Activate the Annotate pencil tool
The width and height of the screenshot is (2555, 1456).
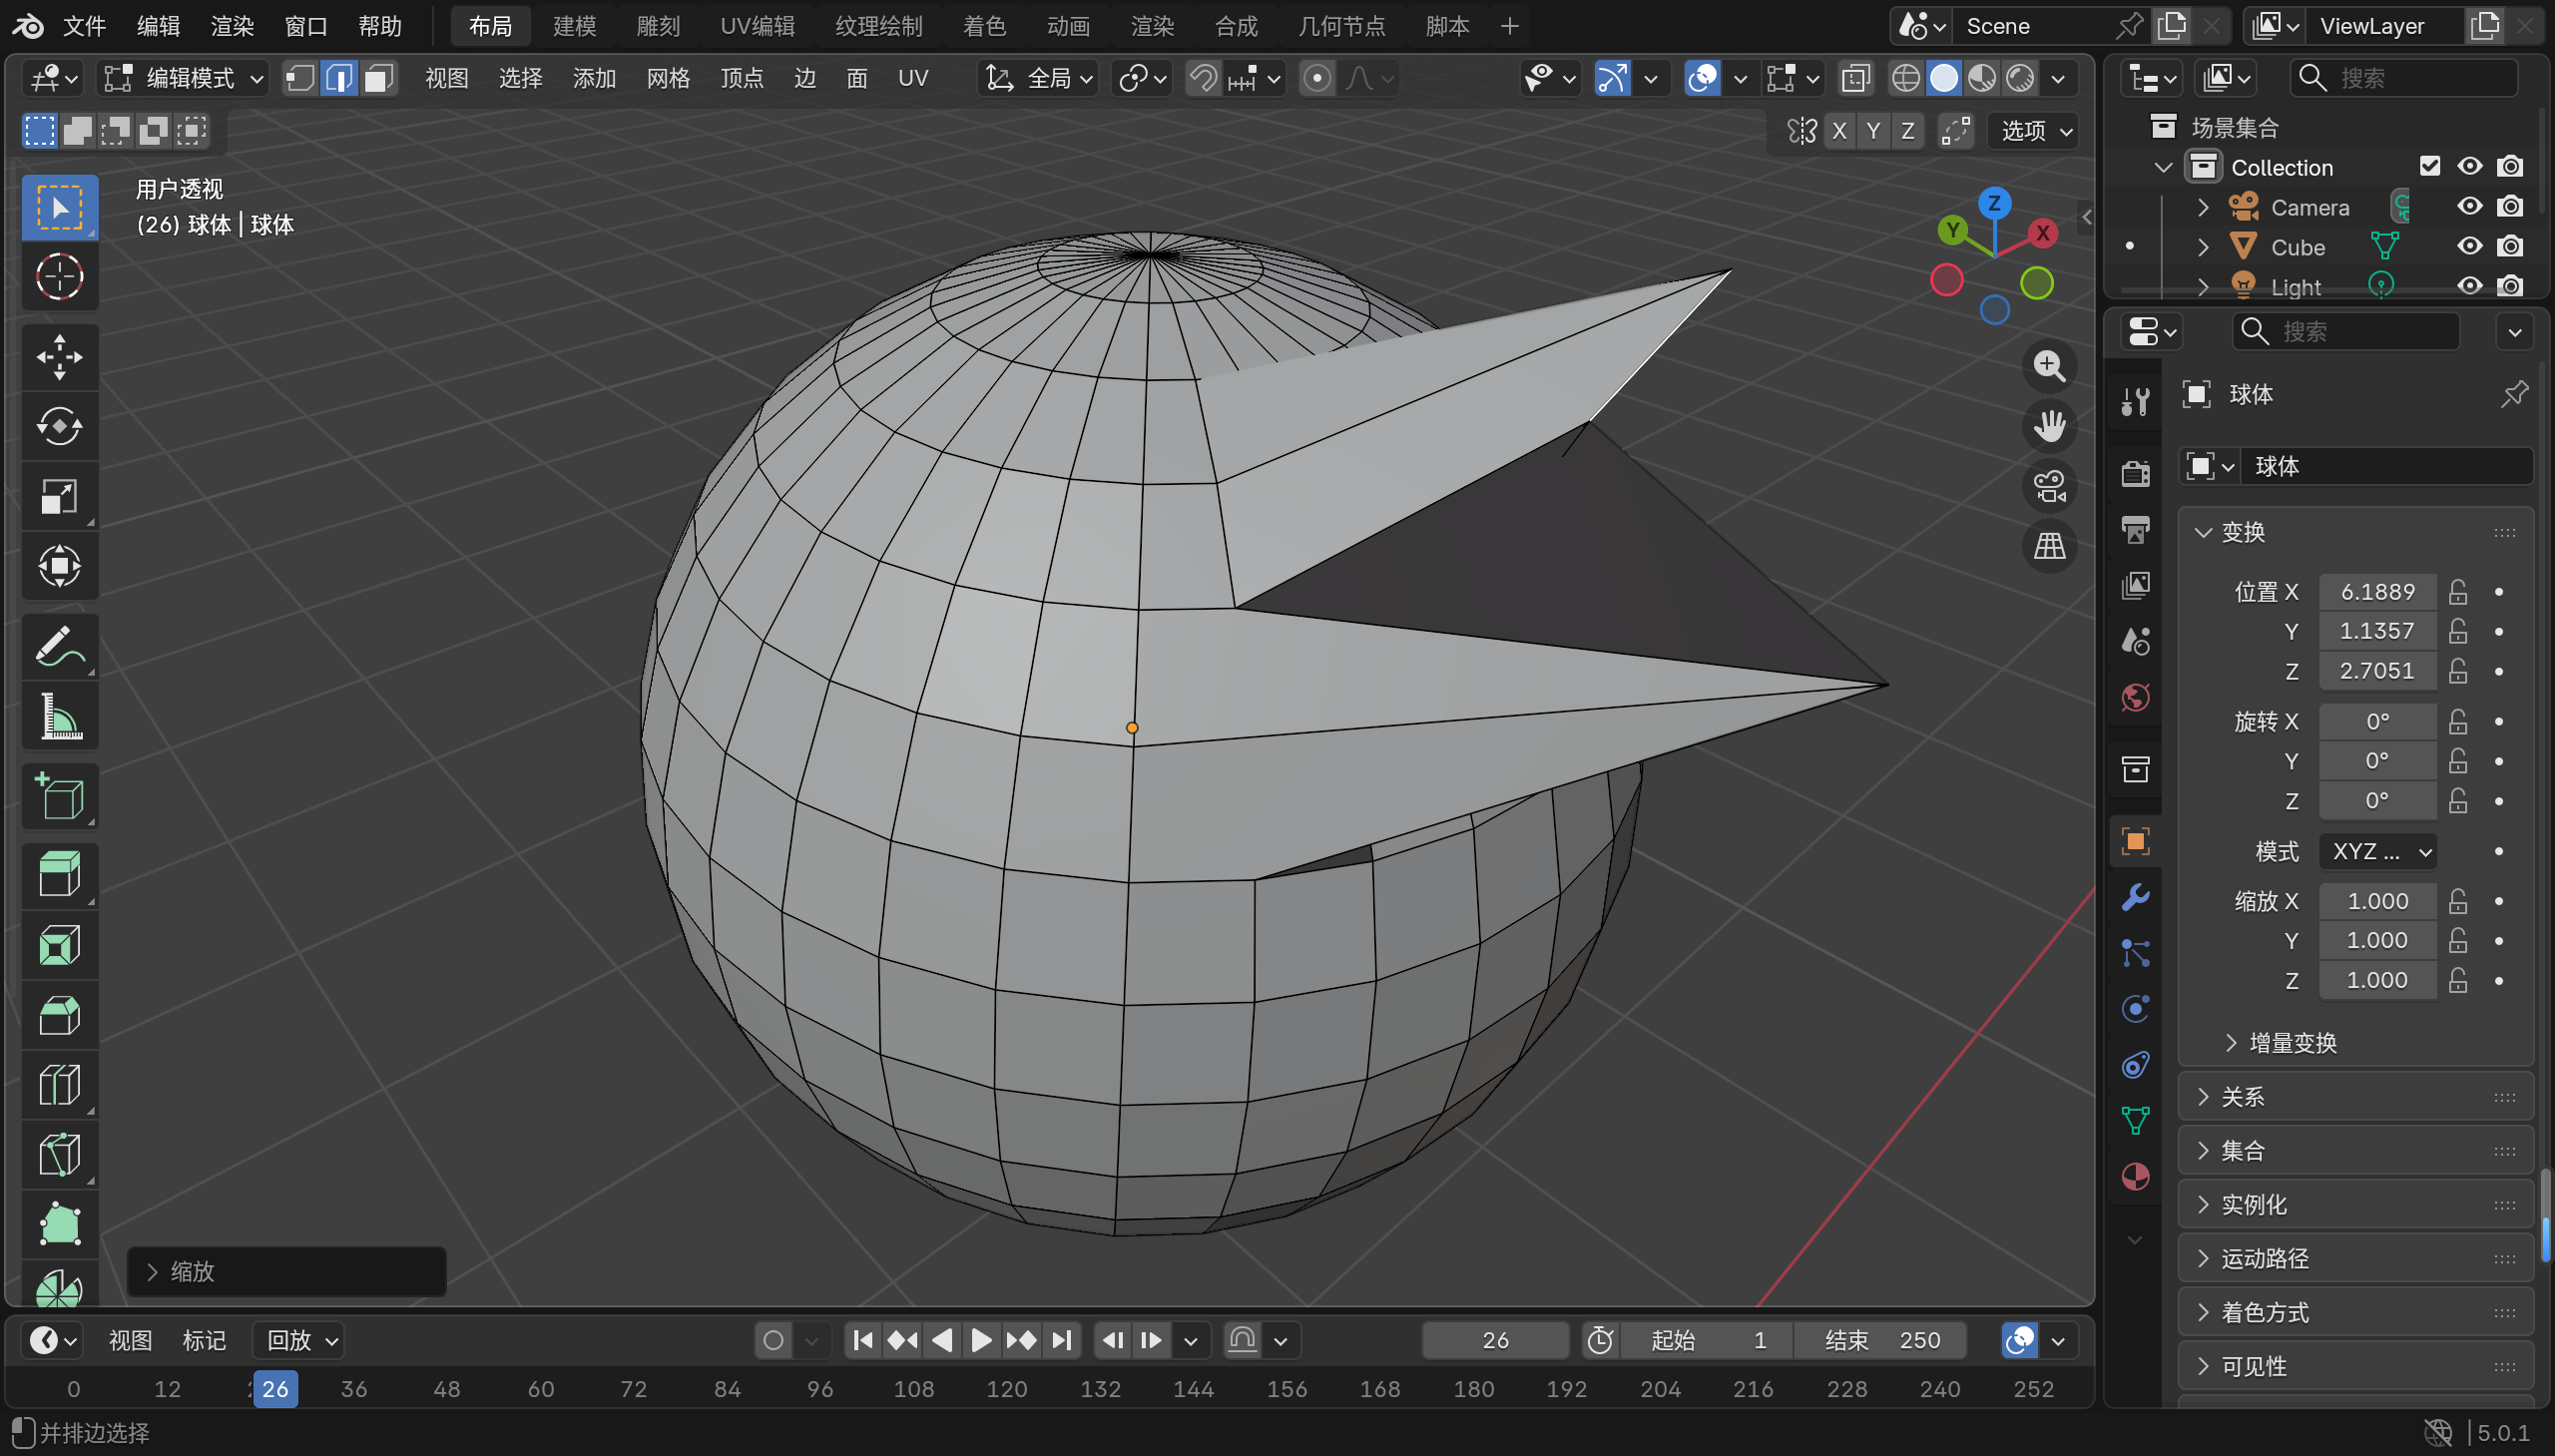coord(59,648)
